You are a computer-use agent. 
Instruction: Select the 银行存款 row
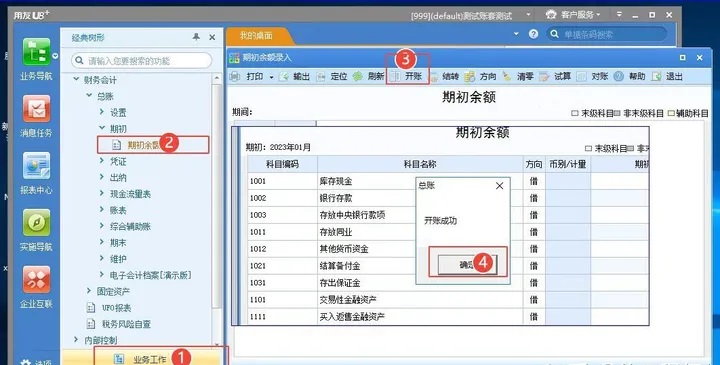click(448, 198)
